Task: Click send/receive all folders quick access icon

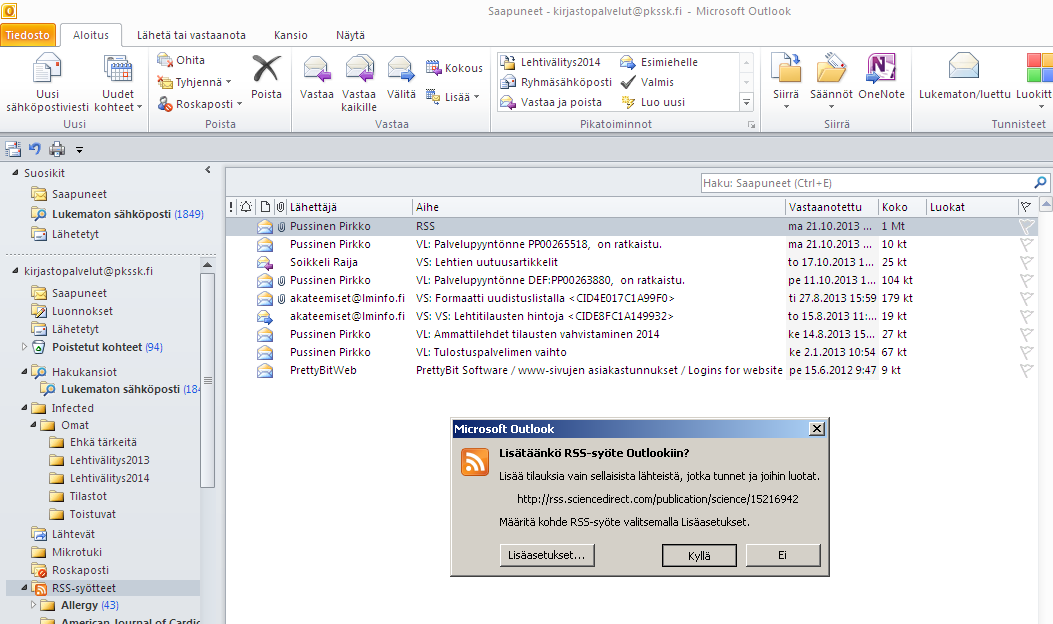Action: coord(13,149)
